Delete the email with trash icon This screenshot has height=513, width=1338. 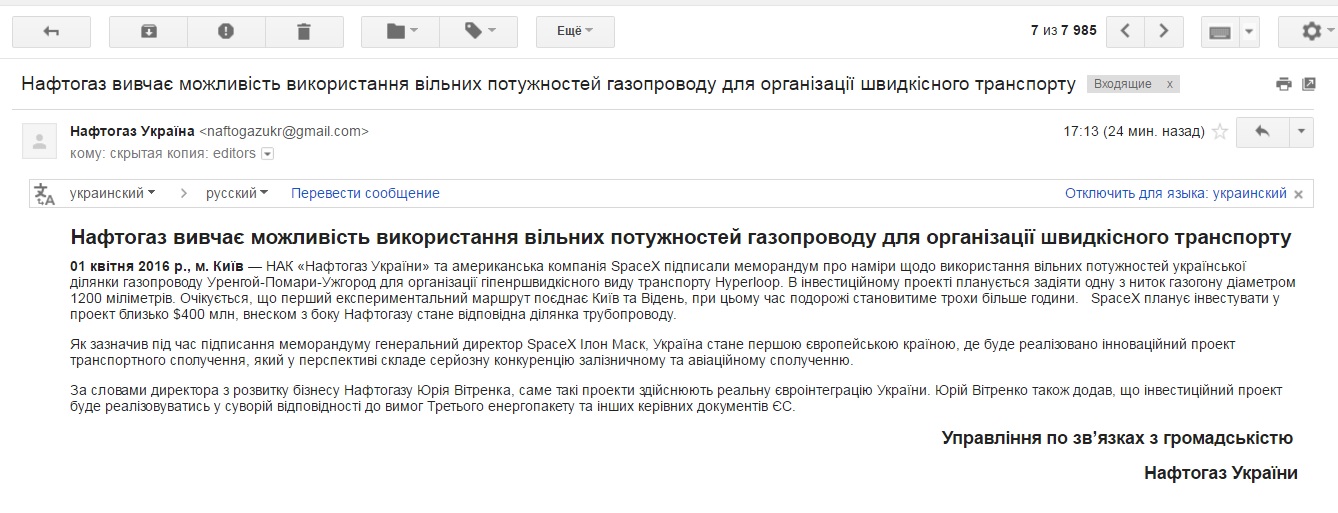[x=304, y=31]
